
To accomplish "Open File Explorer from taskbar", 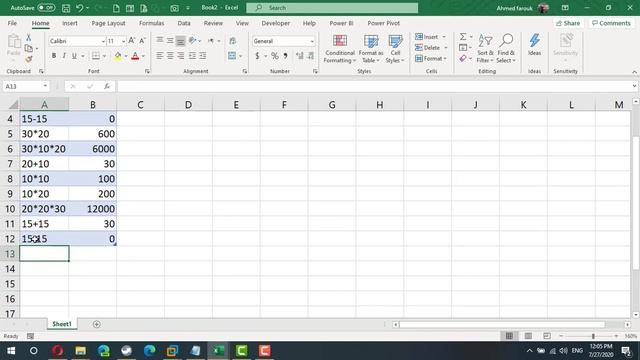I will click(80, 351).
